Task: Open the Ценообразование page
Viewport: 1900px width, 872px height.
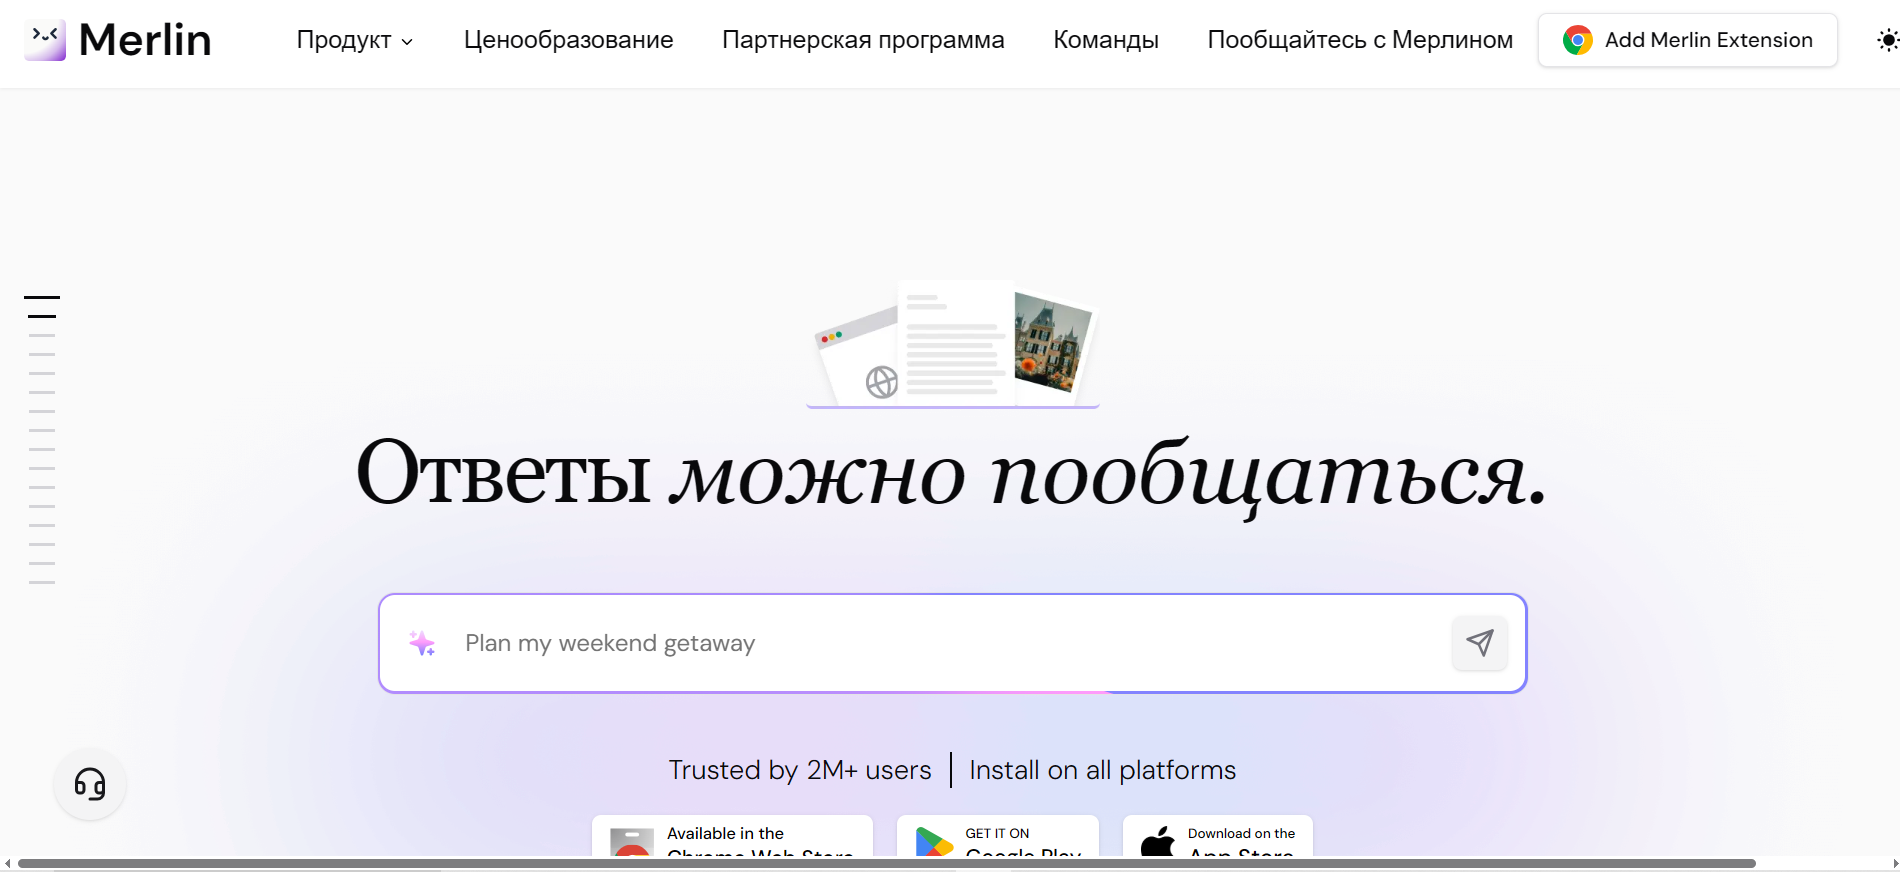Action: click(x=568, y=40)
